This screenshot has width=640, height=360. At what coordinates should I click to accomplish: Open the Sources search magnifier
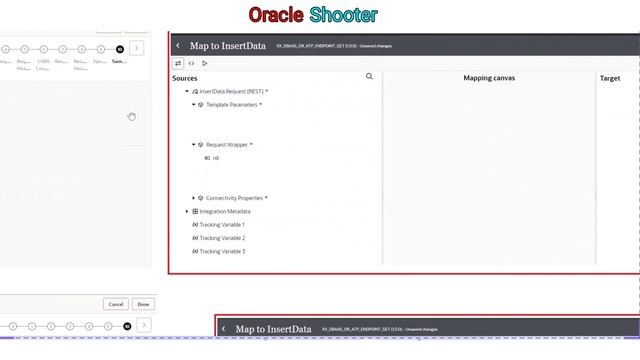coord(369,76)
